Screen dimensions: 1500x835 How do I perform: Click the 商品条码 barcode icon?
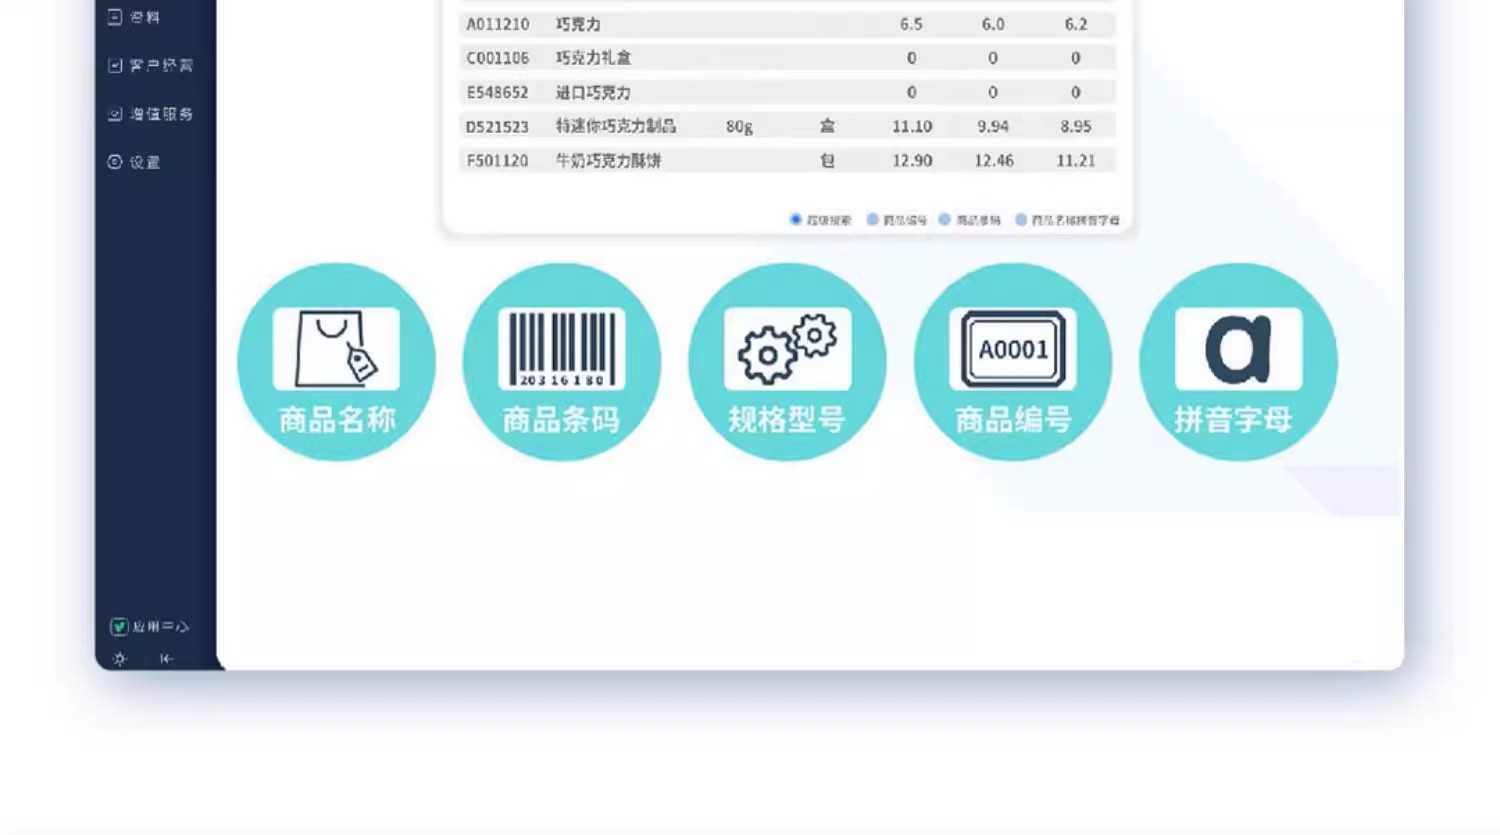[561, 348]
